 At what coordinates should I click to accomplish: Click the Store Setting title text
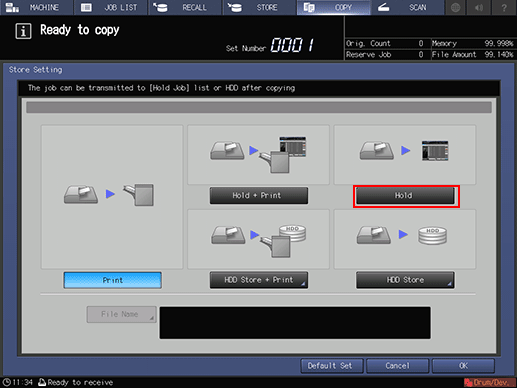(36, 70)
